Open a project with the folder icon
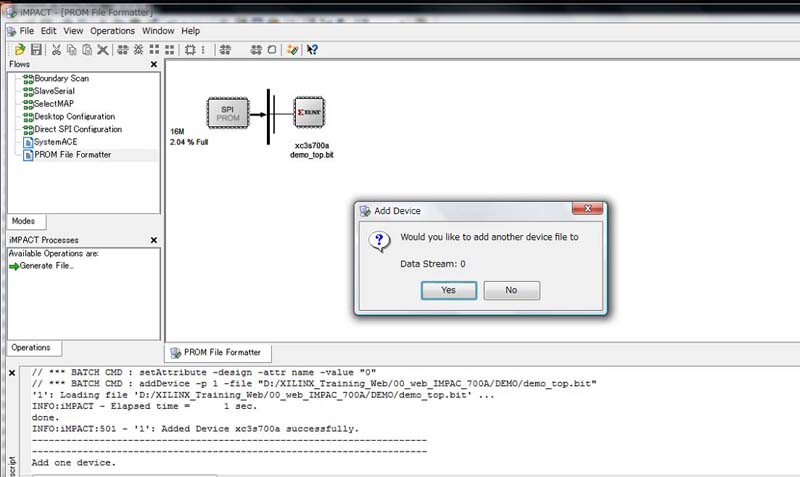Screen dimensions: 800x477 20,49
